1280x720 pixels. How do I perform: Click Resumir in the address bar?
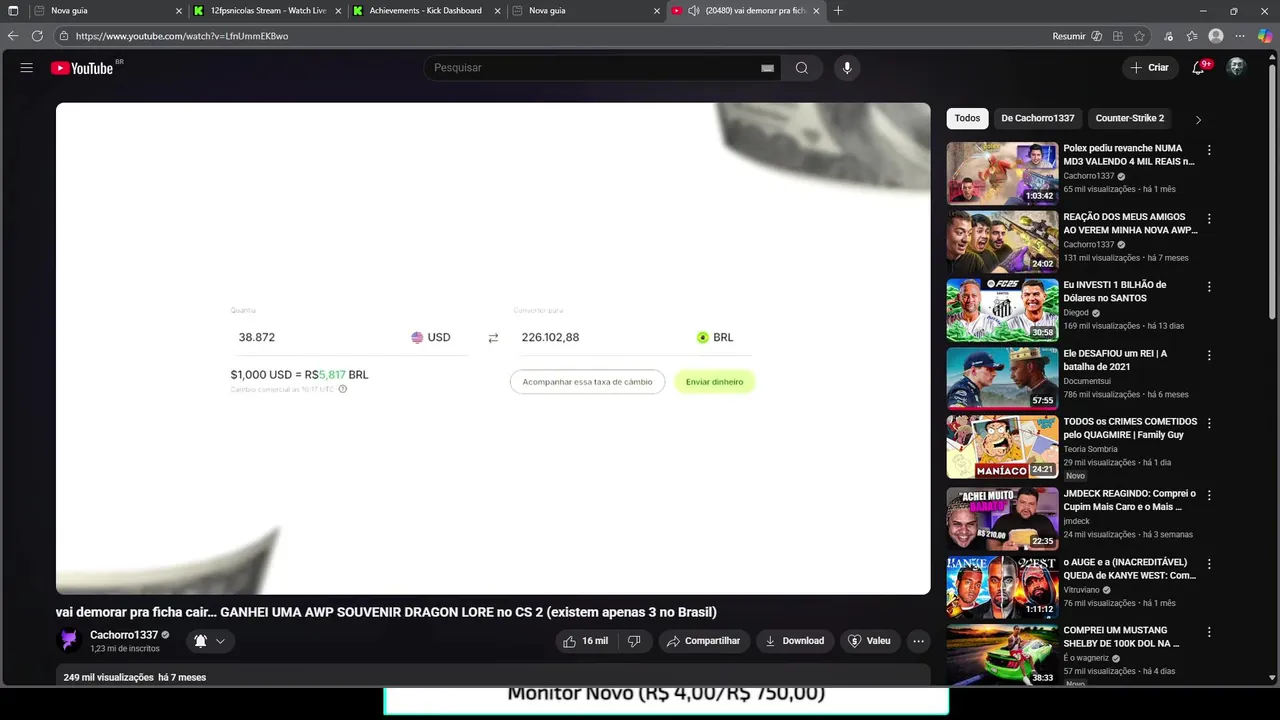(x=1068, y=36)
